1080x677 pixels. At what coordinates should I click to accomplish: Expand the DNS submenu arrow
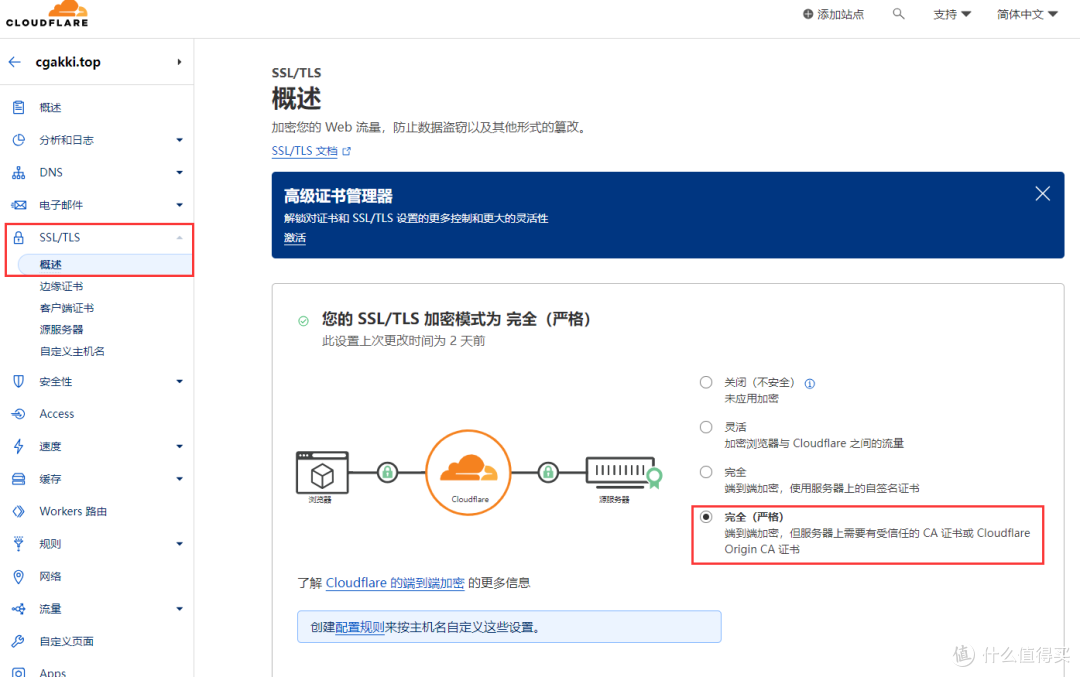point(179,172)
